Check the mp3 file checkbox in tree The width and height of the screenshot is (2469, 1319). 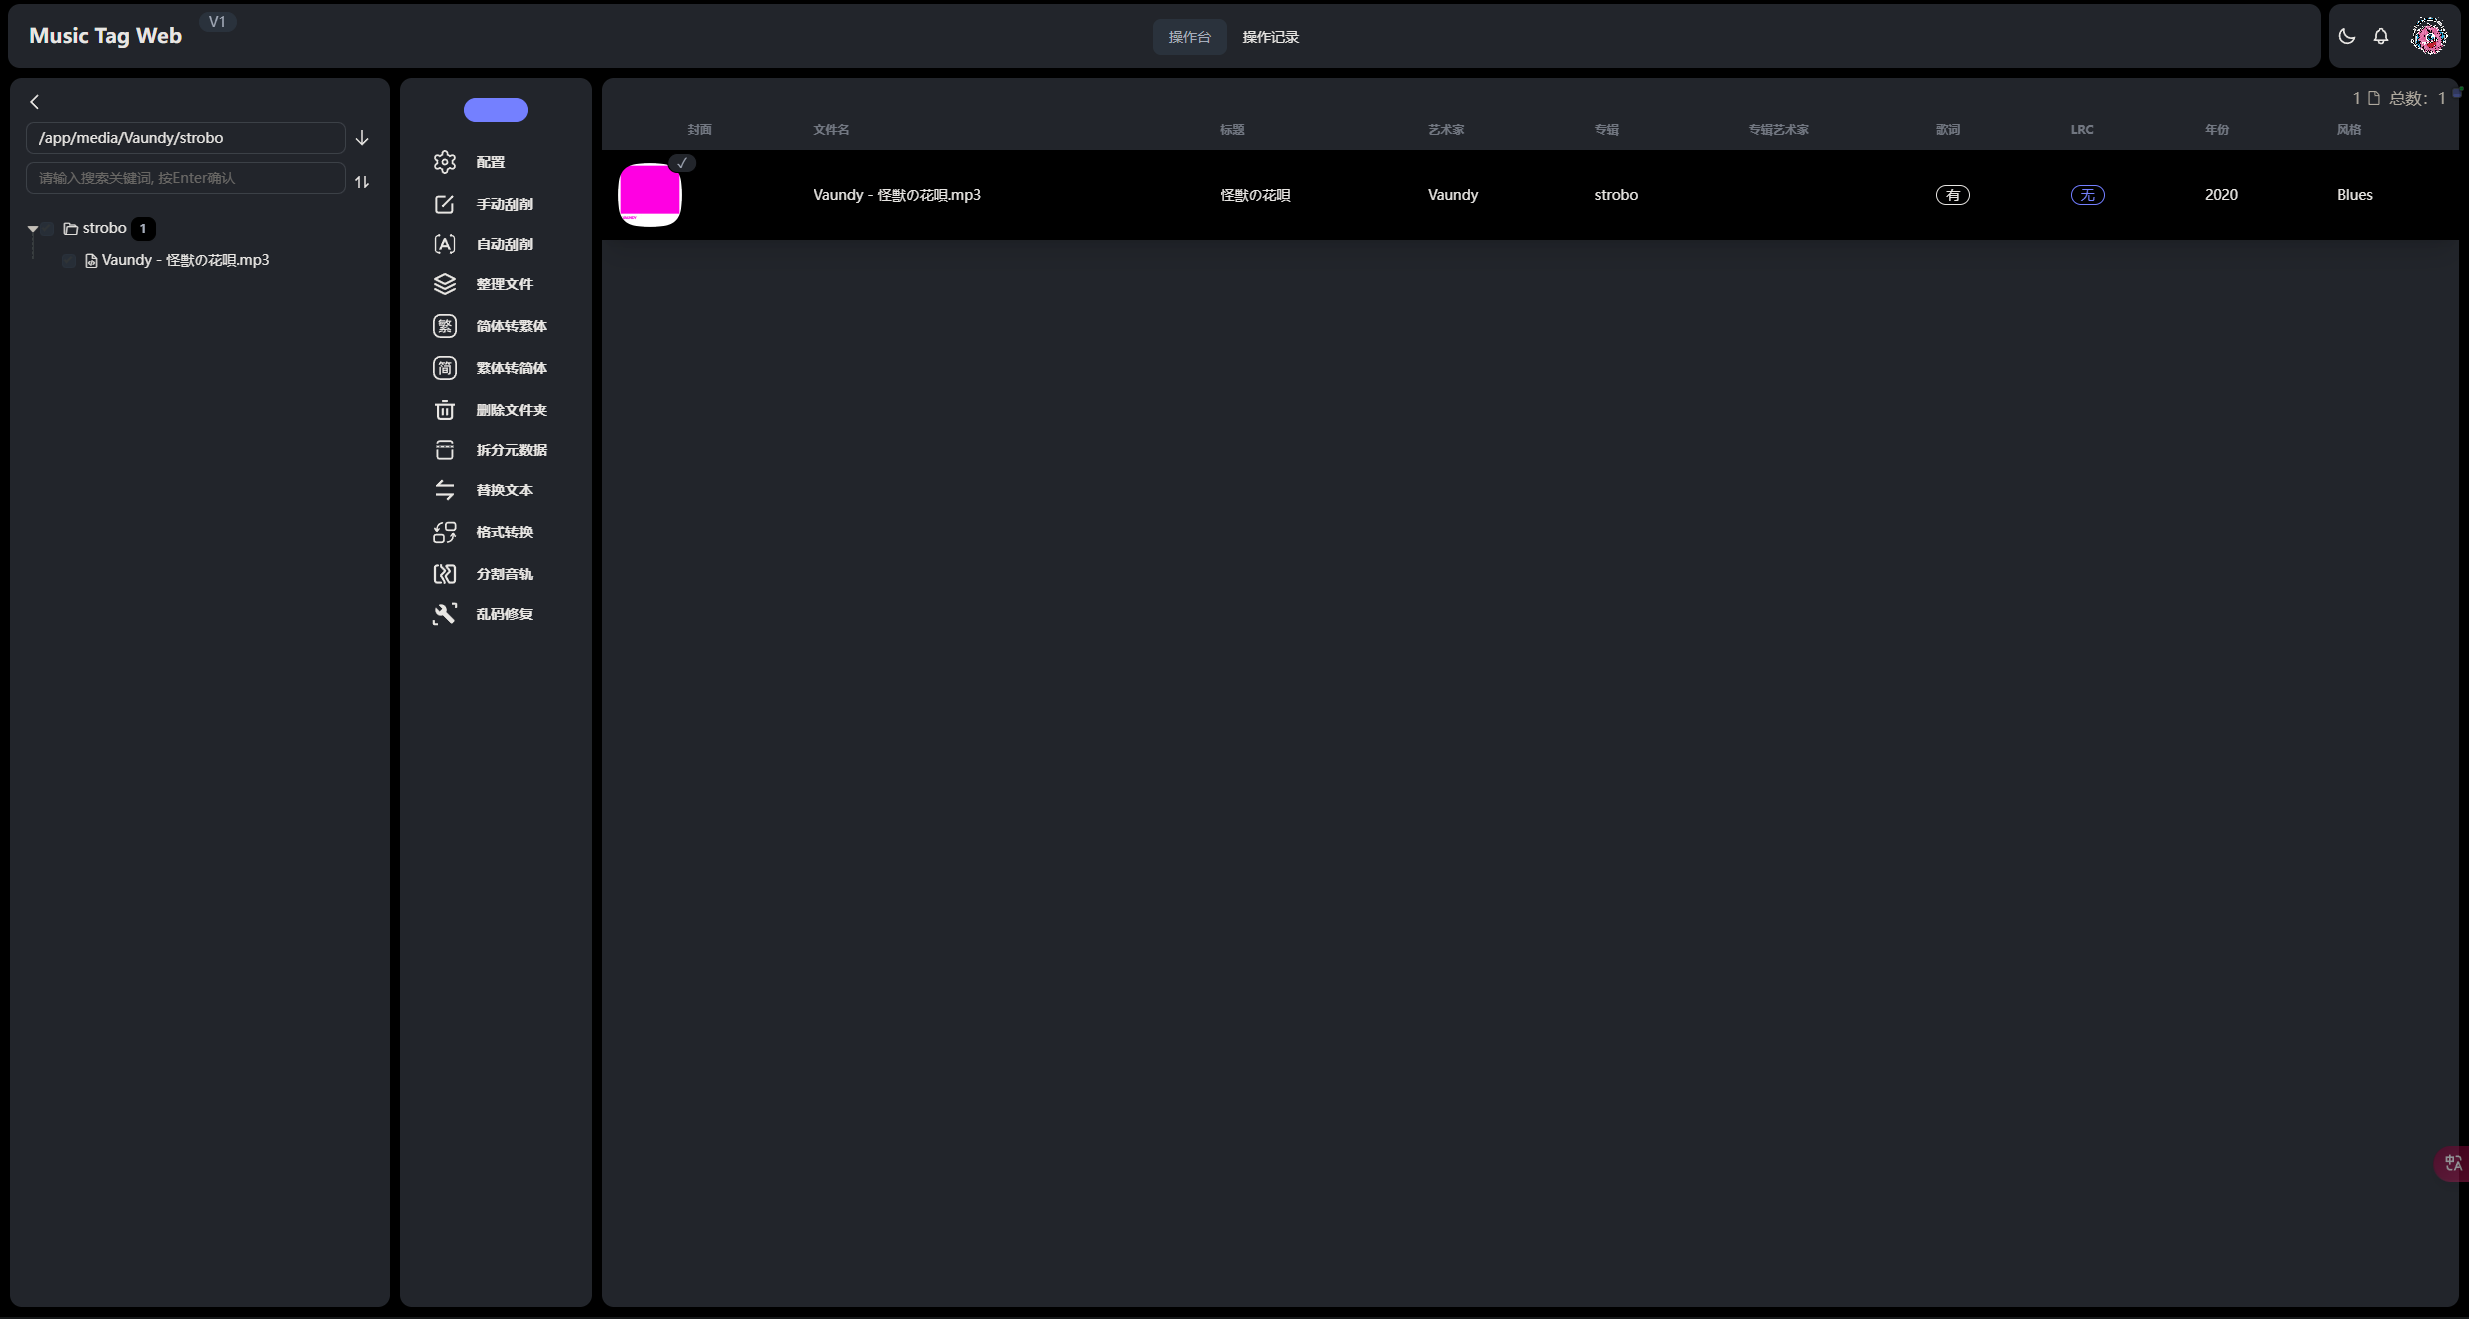click(x=69, y=261)
